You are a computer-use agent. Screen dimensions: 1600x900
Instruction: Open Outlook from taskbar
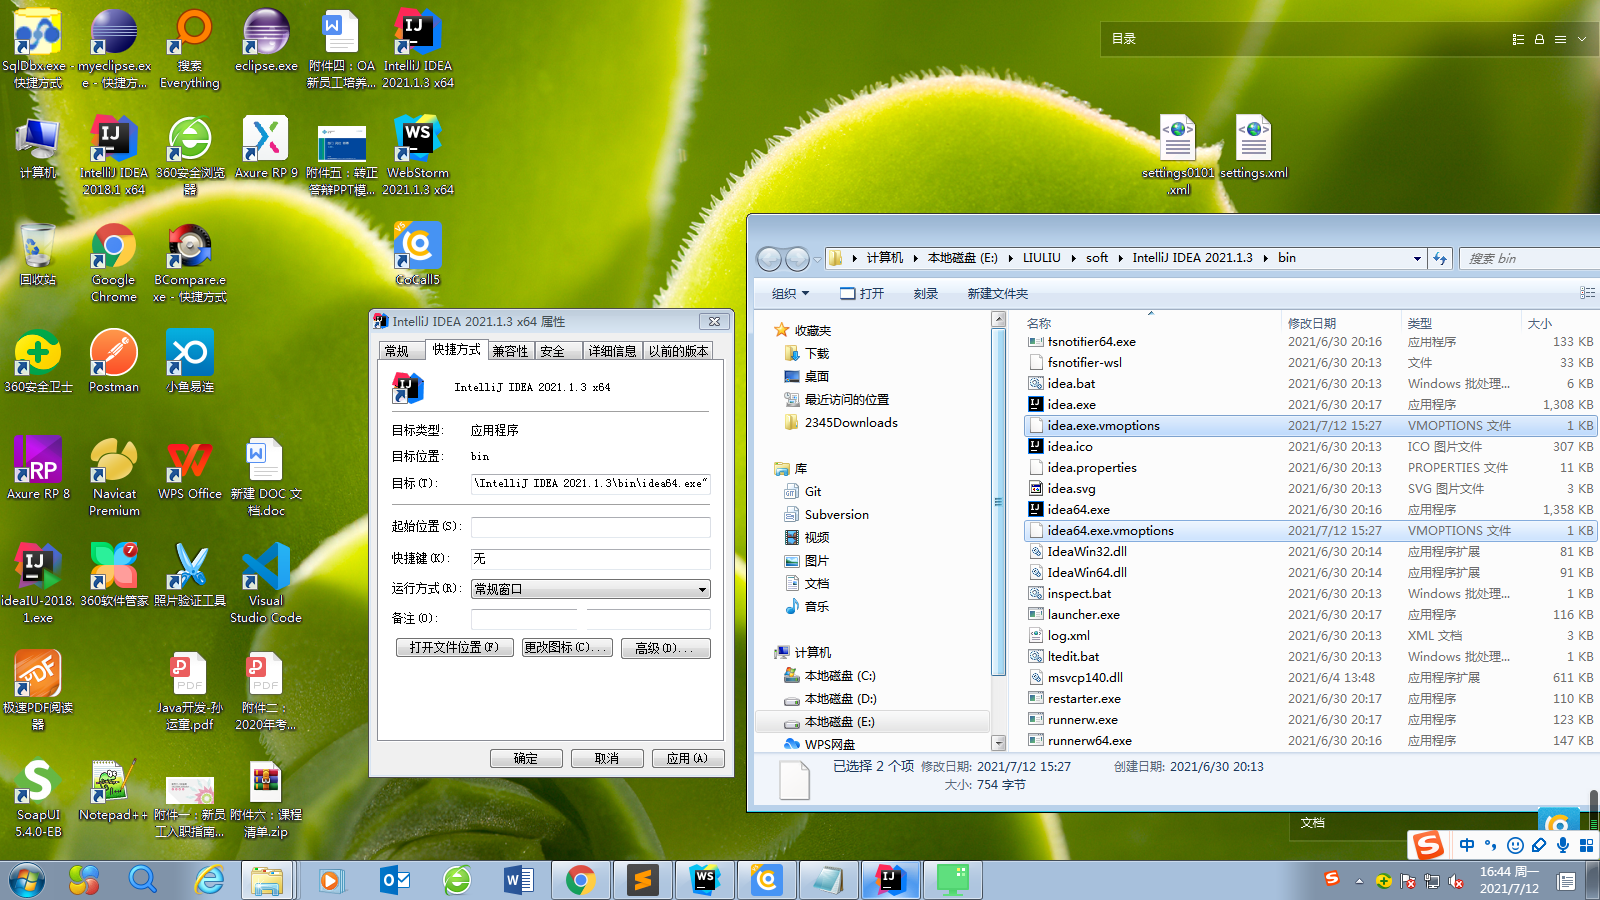[x=395, y=880]
